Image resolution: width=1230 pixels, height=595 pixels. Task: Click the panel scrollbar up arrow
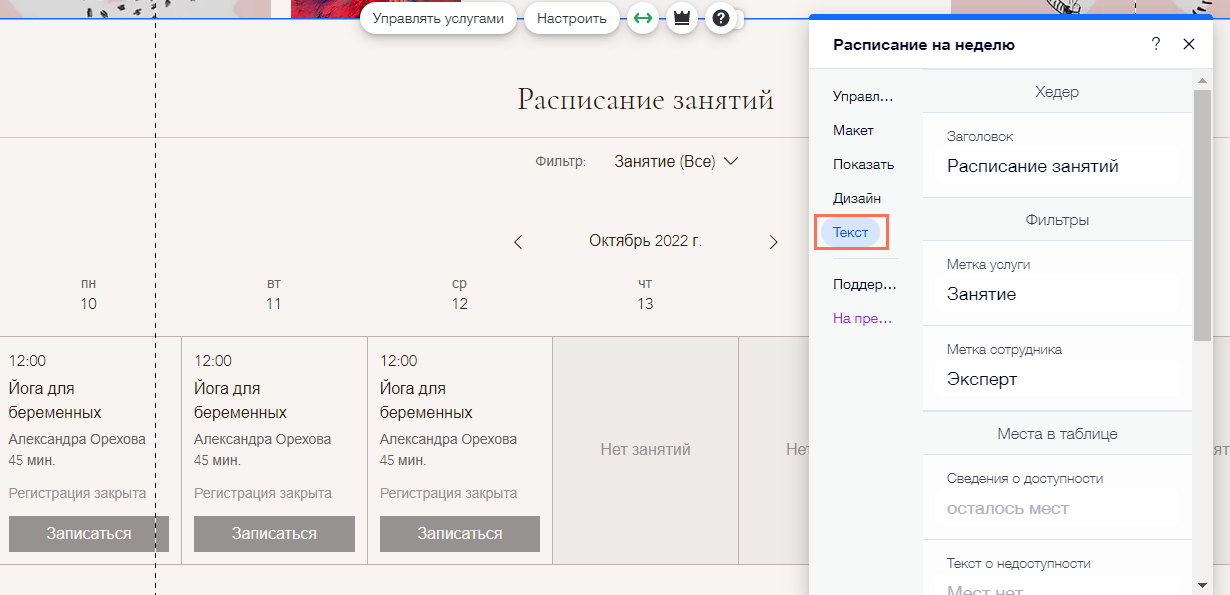tap(1202, 81)
